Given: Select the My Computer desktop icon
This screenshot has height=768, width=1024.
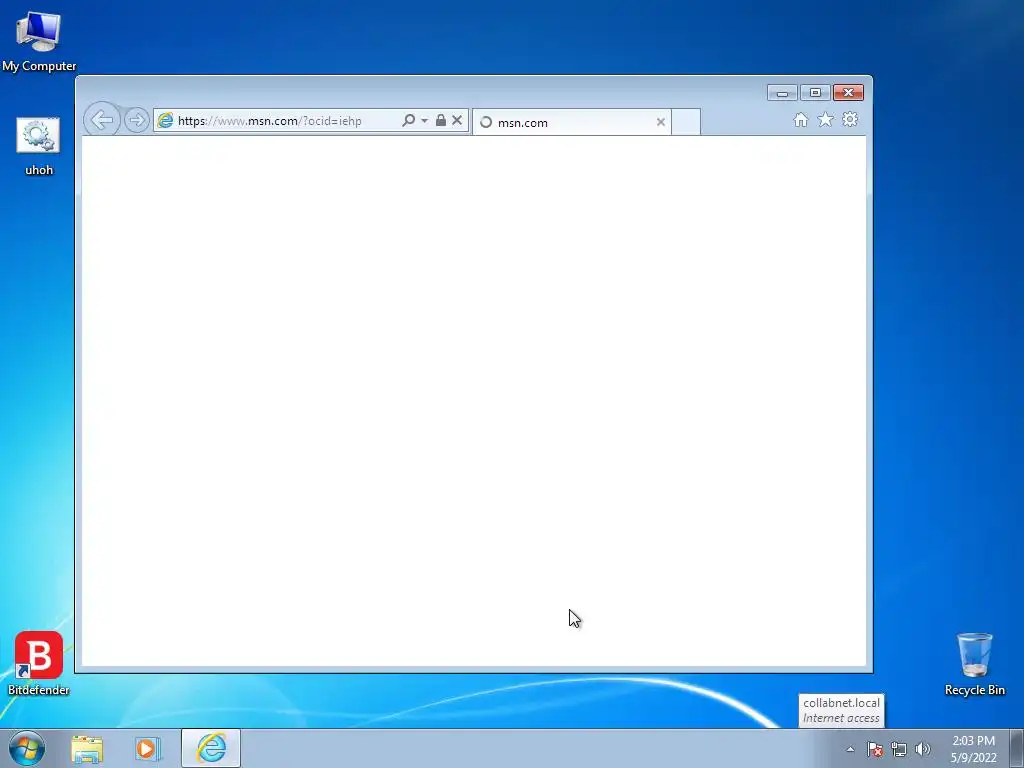Looking at the screenshot, I should (x=39, y=41).
